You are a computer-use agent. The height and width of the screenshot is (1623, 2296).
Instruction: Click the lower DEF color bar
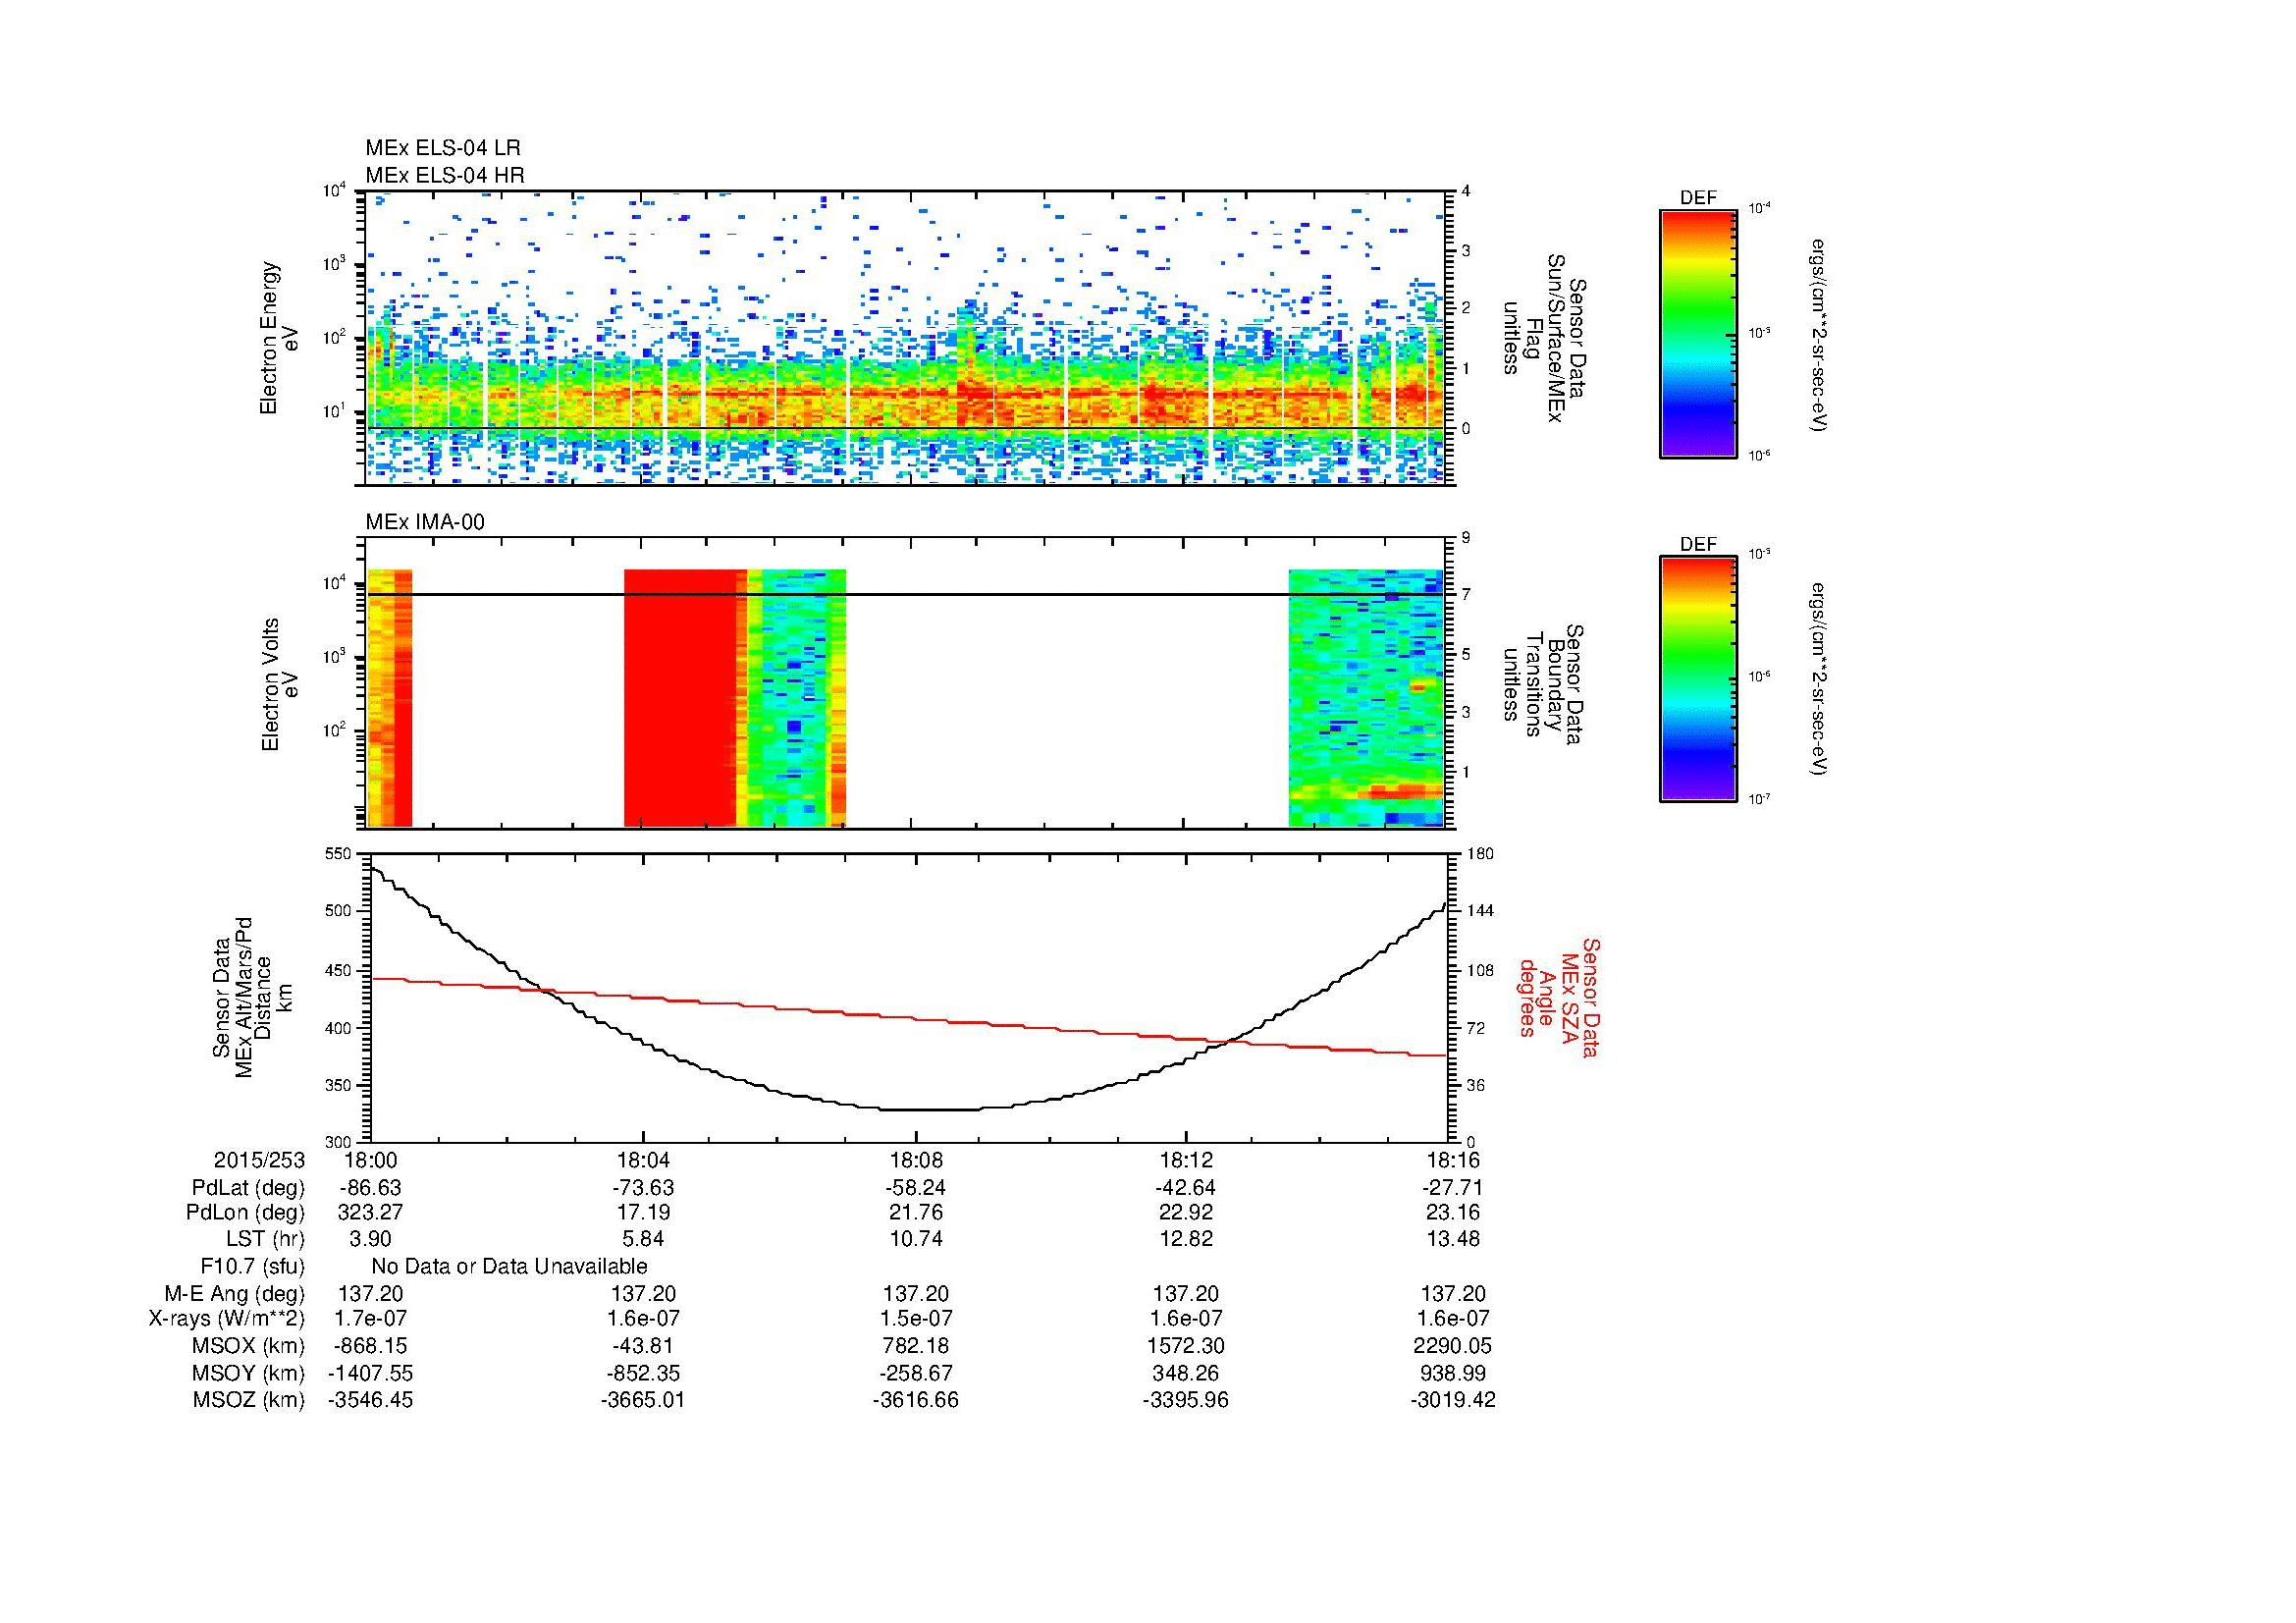pyautogui.click(x=1698, y=680)
